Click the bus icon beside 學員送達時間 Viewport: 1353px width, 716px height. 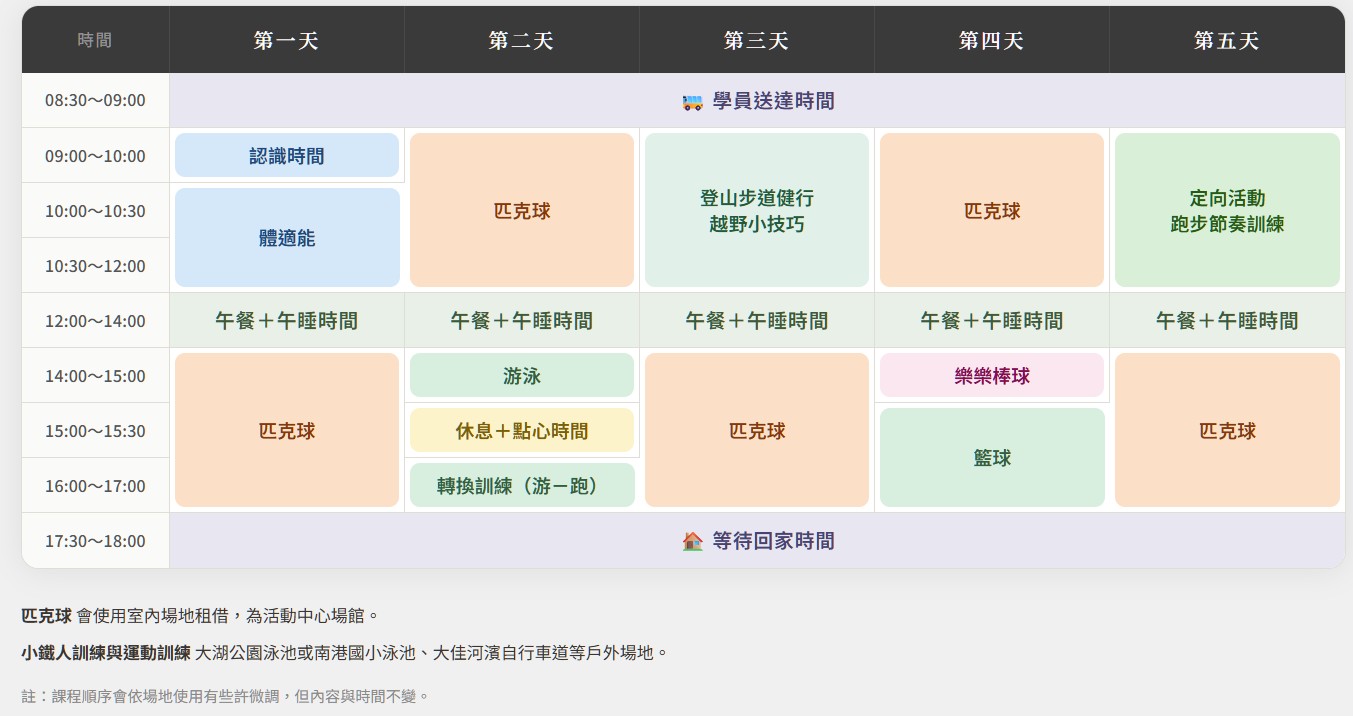[692, 102]
